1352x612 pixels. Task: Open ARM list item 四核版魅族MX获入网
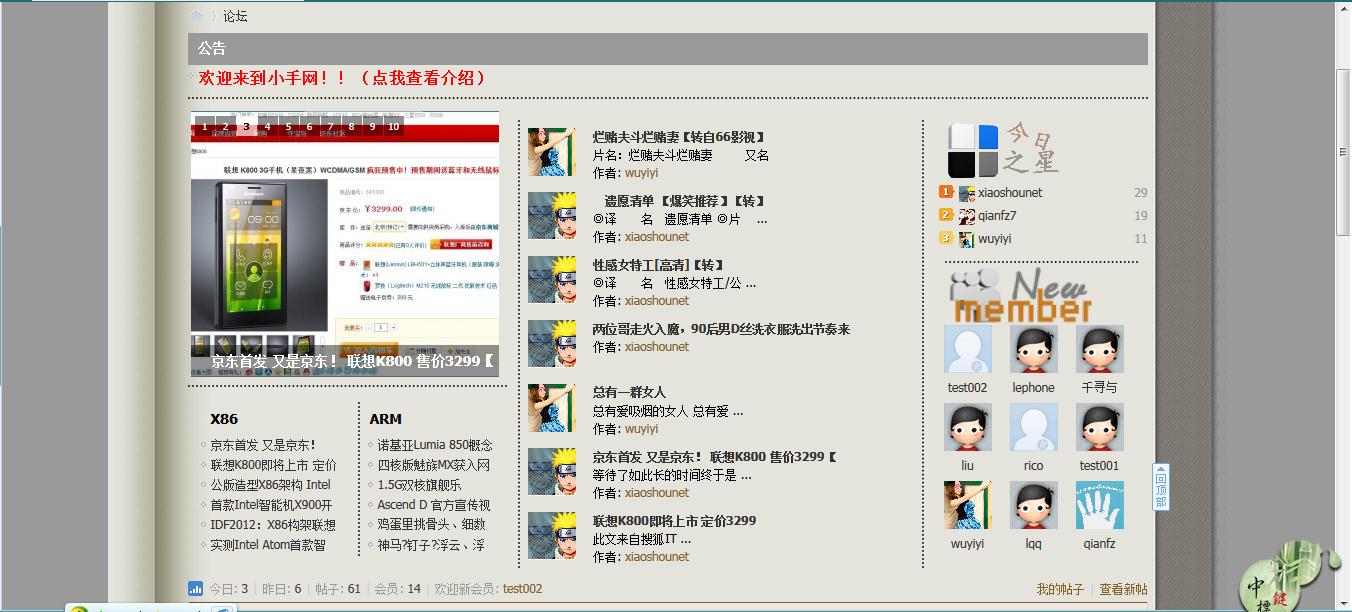434,465
